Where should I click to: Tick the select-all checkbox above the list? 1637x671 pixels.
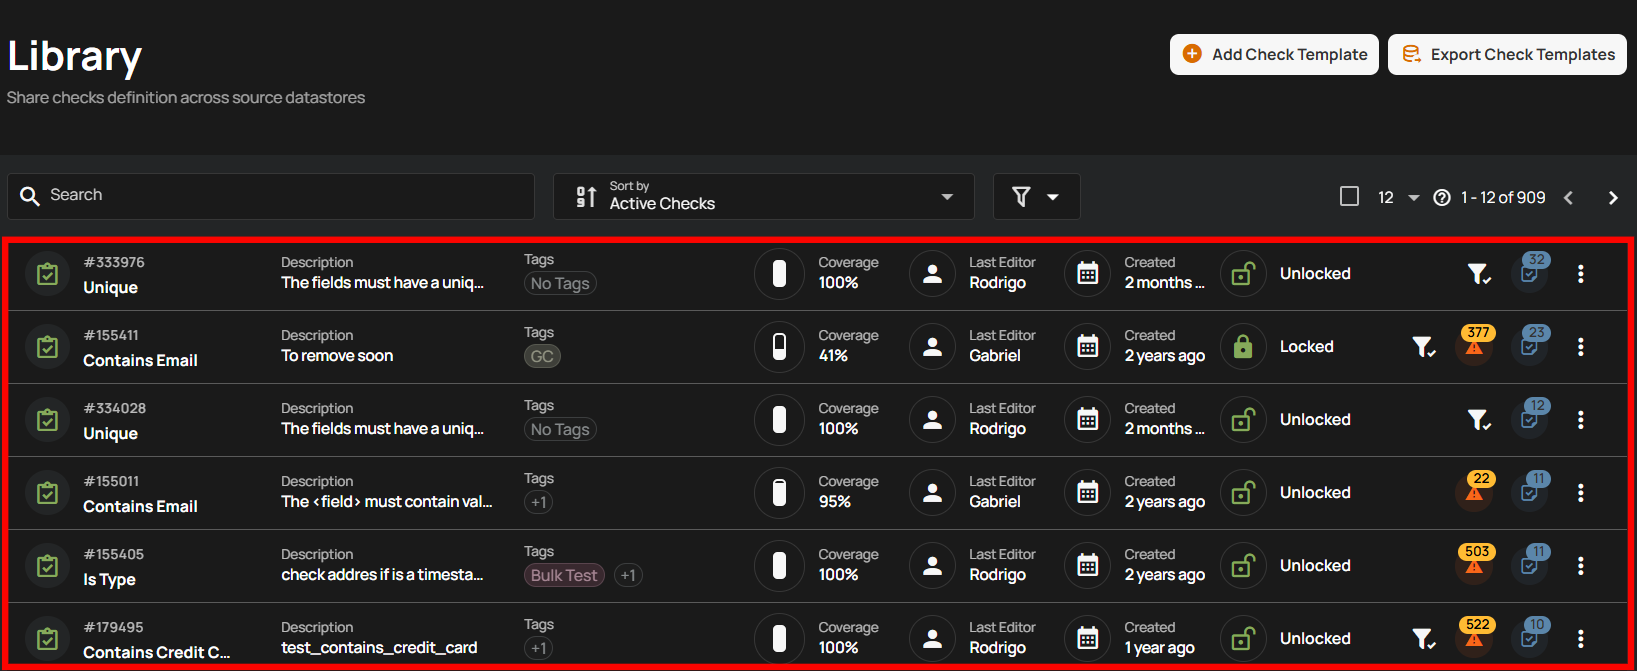[1349, 197]
